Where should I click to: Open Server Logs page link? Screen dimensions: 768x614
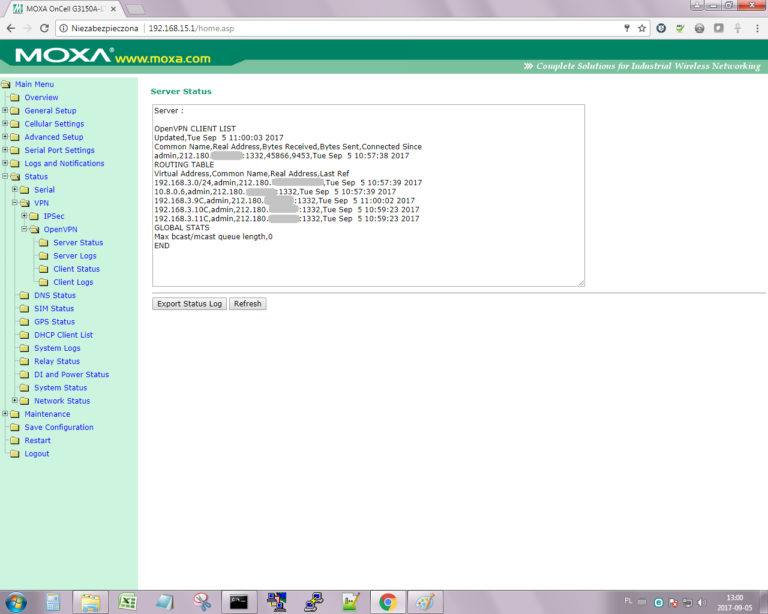coord(74,256)
